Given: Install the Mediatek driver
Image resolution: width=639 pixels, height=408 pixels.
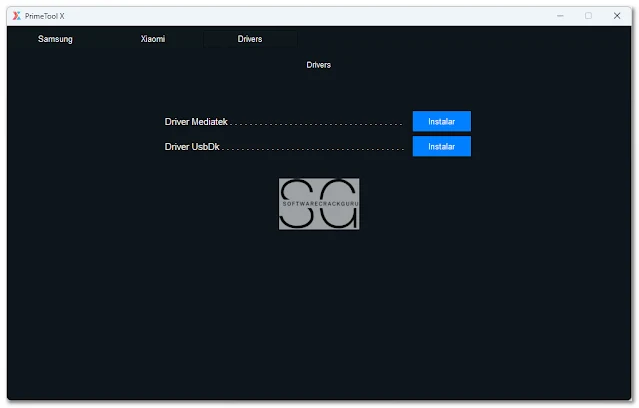Looking at the screenshot, I should click(x=441, y=121).
